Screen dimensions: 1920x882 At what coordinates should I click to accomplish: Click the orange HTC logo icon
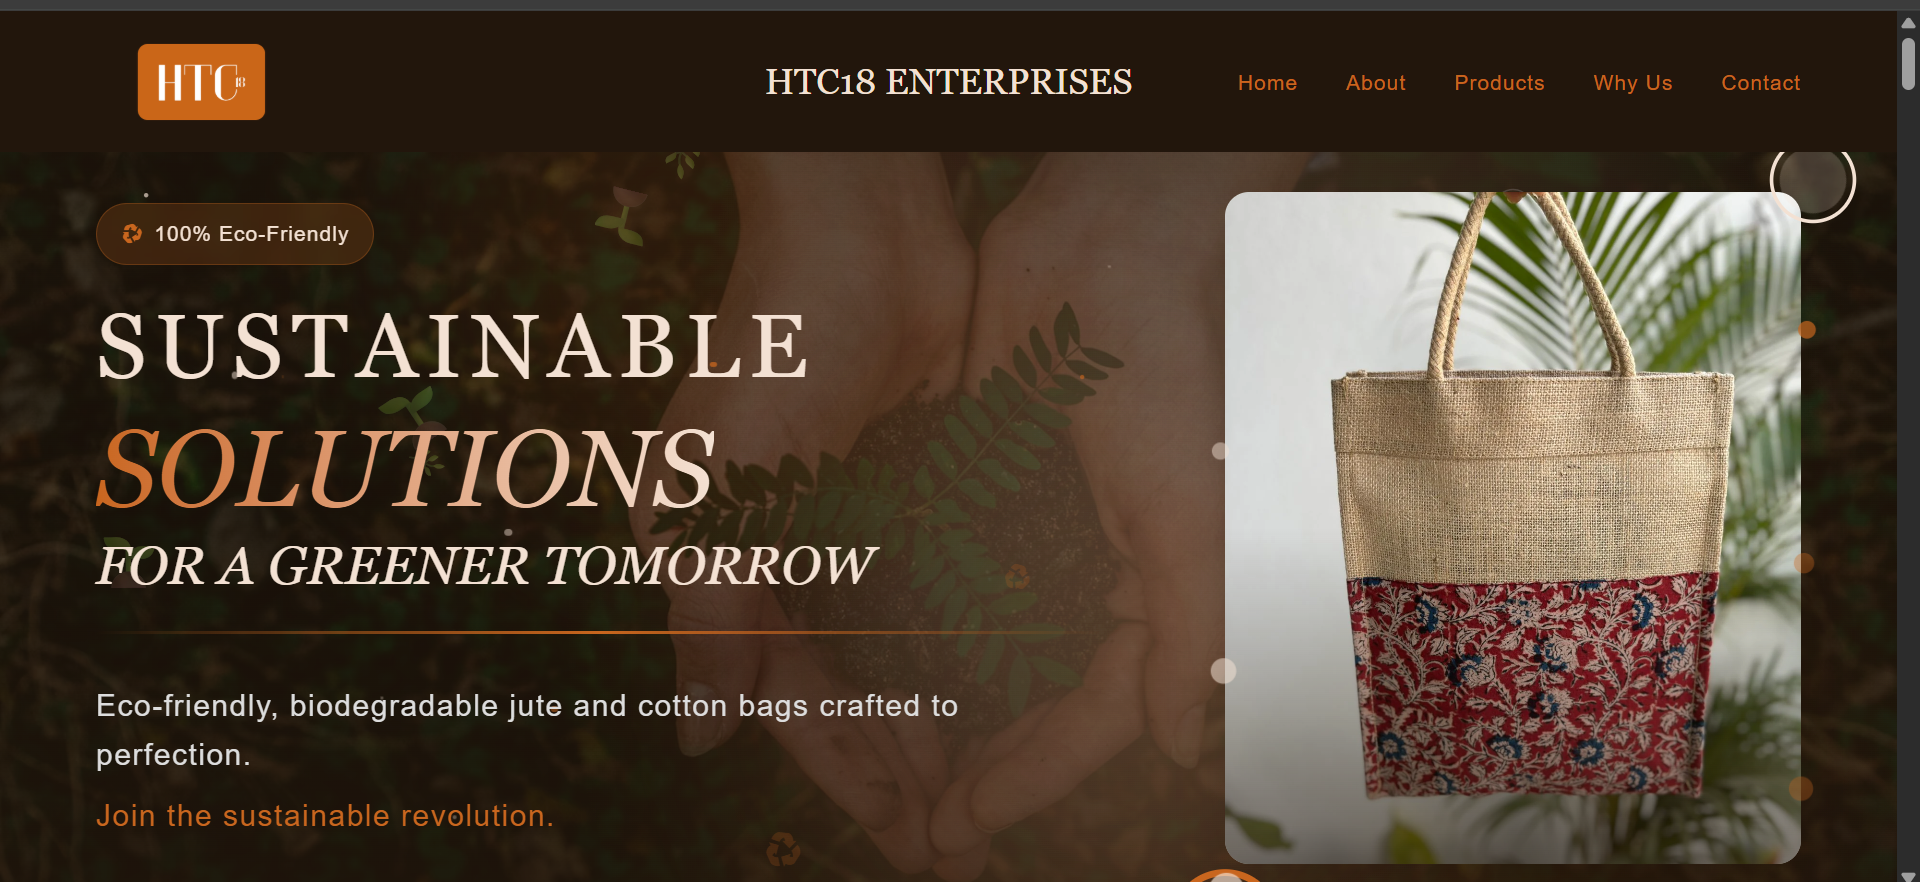[x=201, y=82]
